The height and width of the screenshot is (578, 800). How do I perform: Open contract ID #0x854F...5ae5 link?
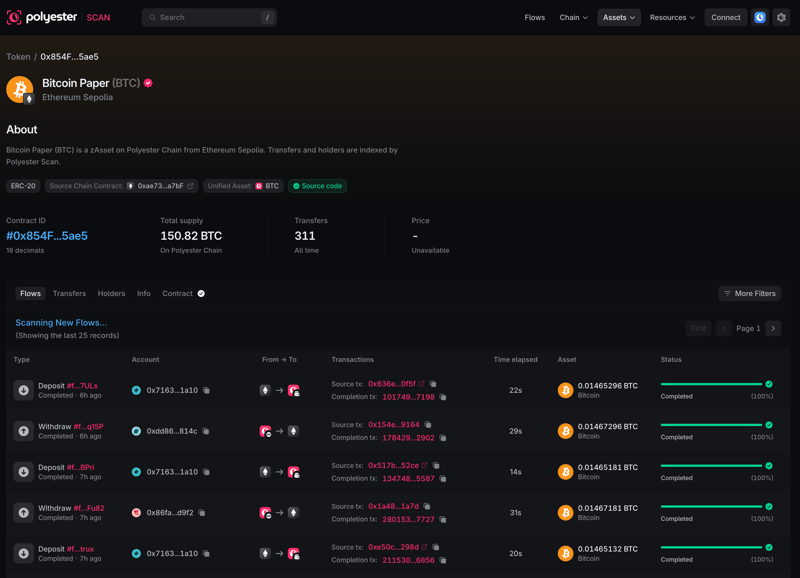pyautogui.click(x=47, y=236)
